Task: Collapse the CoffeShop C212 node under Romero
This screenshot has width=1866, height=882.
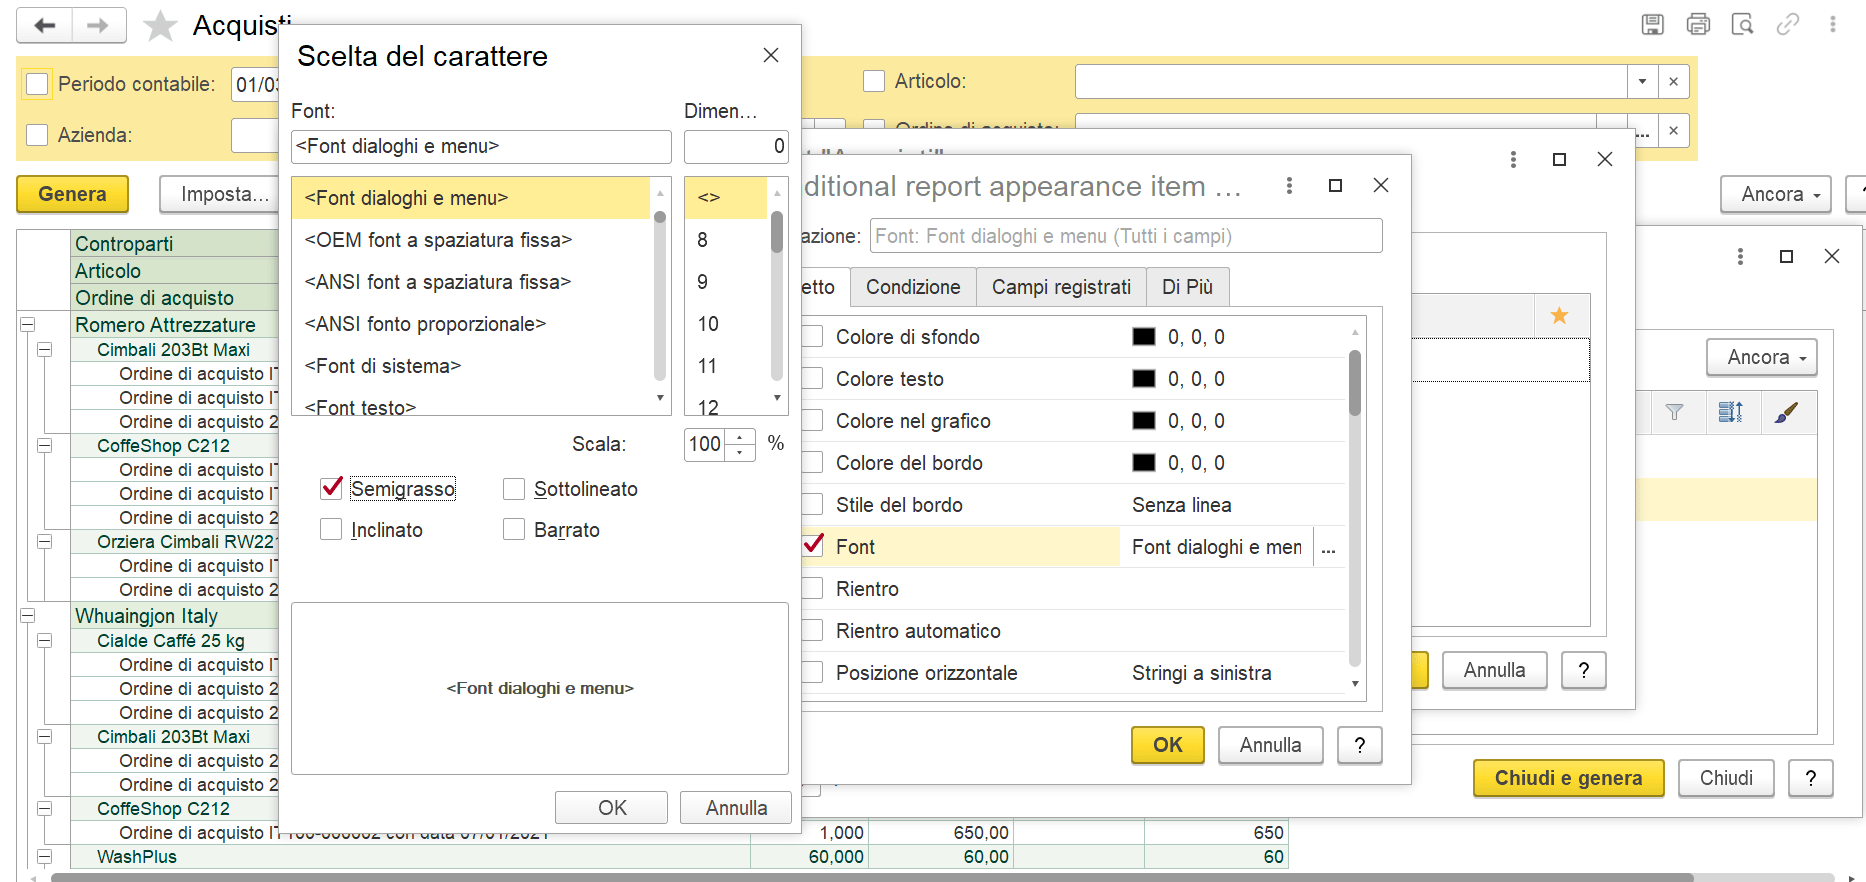Action: 45,445
